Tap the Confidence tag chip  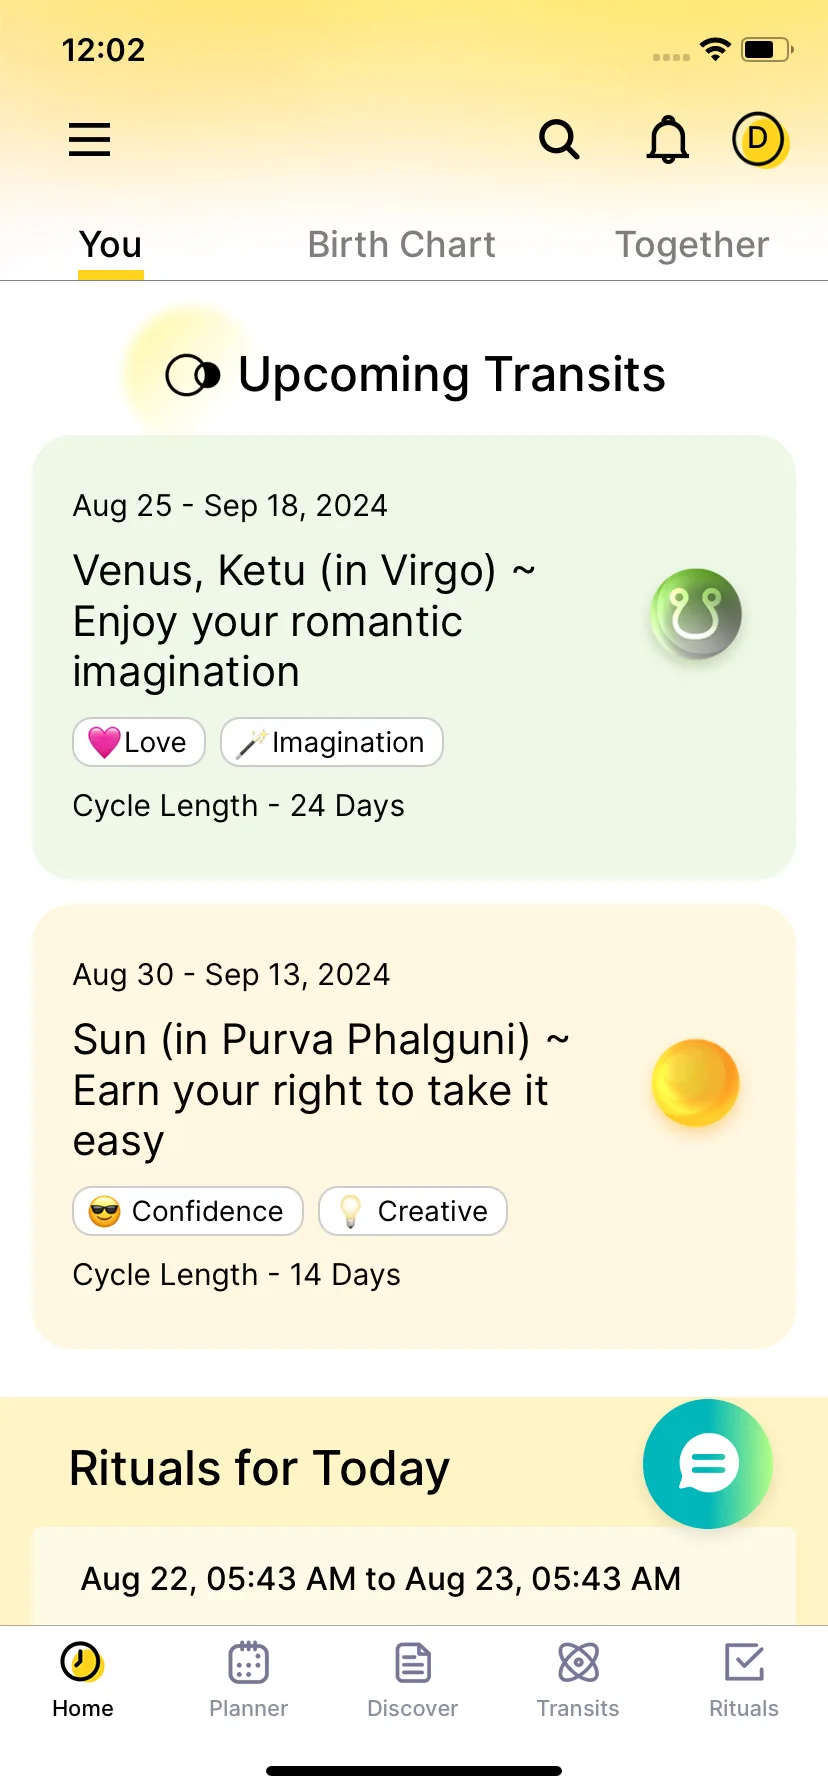[188, 1211]
